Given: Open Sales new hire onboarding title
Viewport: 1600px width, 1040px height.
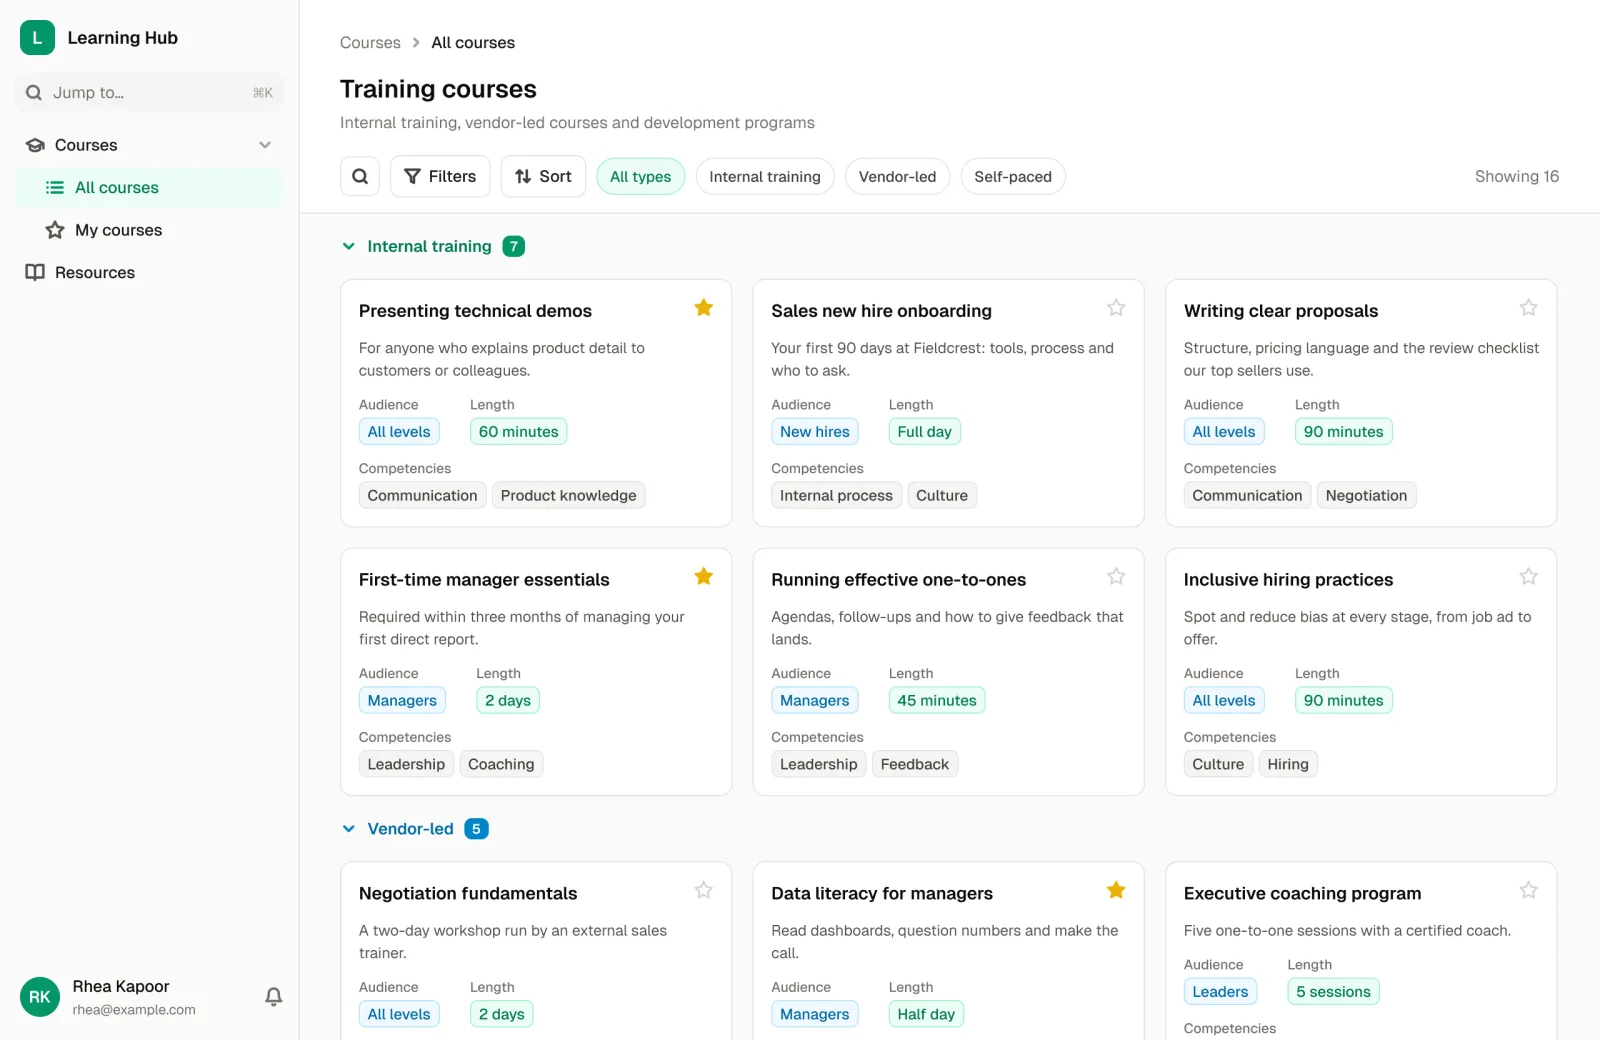Looking at the screenshot, I should pos(881,311).
